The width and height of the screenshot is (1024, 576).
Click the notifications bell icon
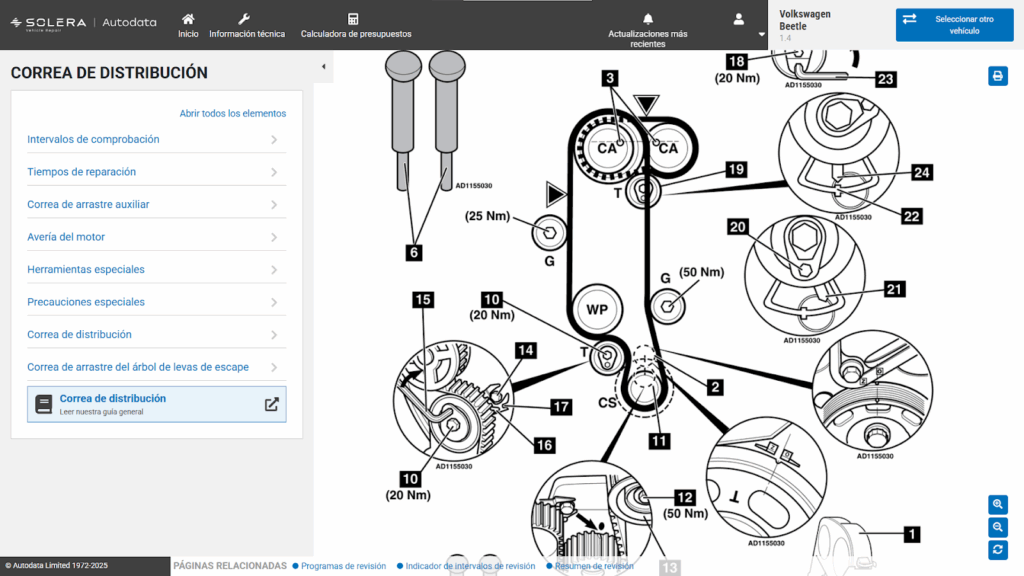648,19
